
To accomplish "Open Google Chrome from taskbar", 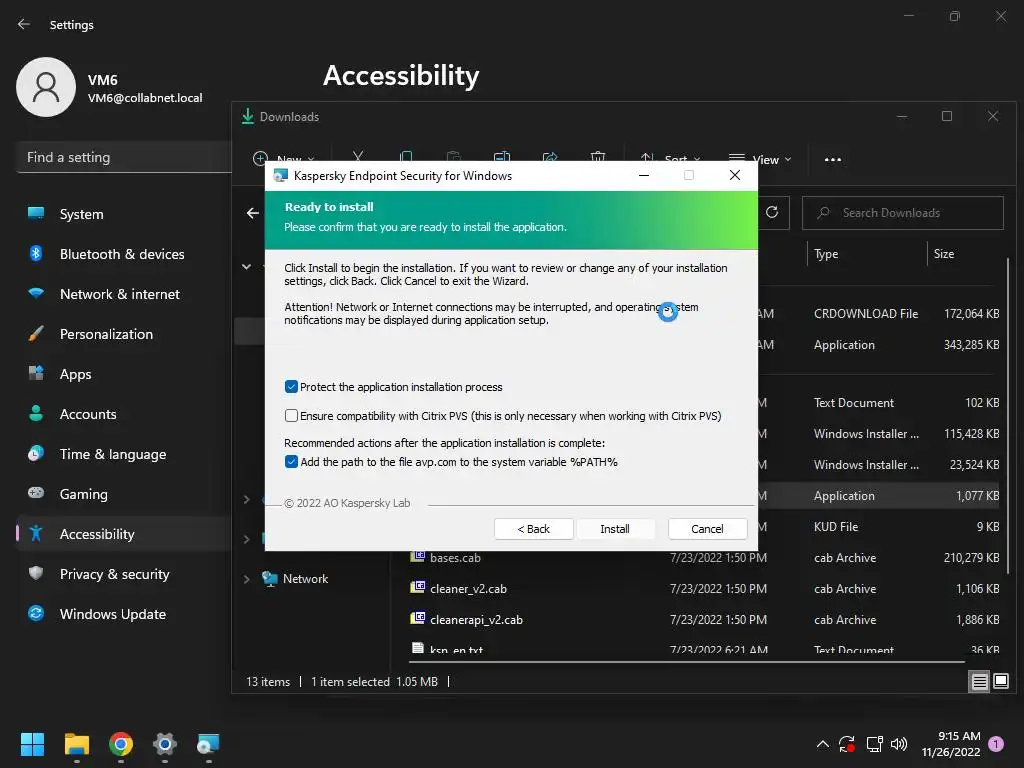I will tap(121, 744).
